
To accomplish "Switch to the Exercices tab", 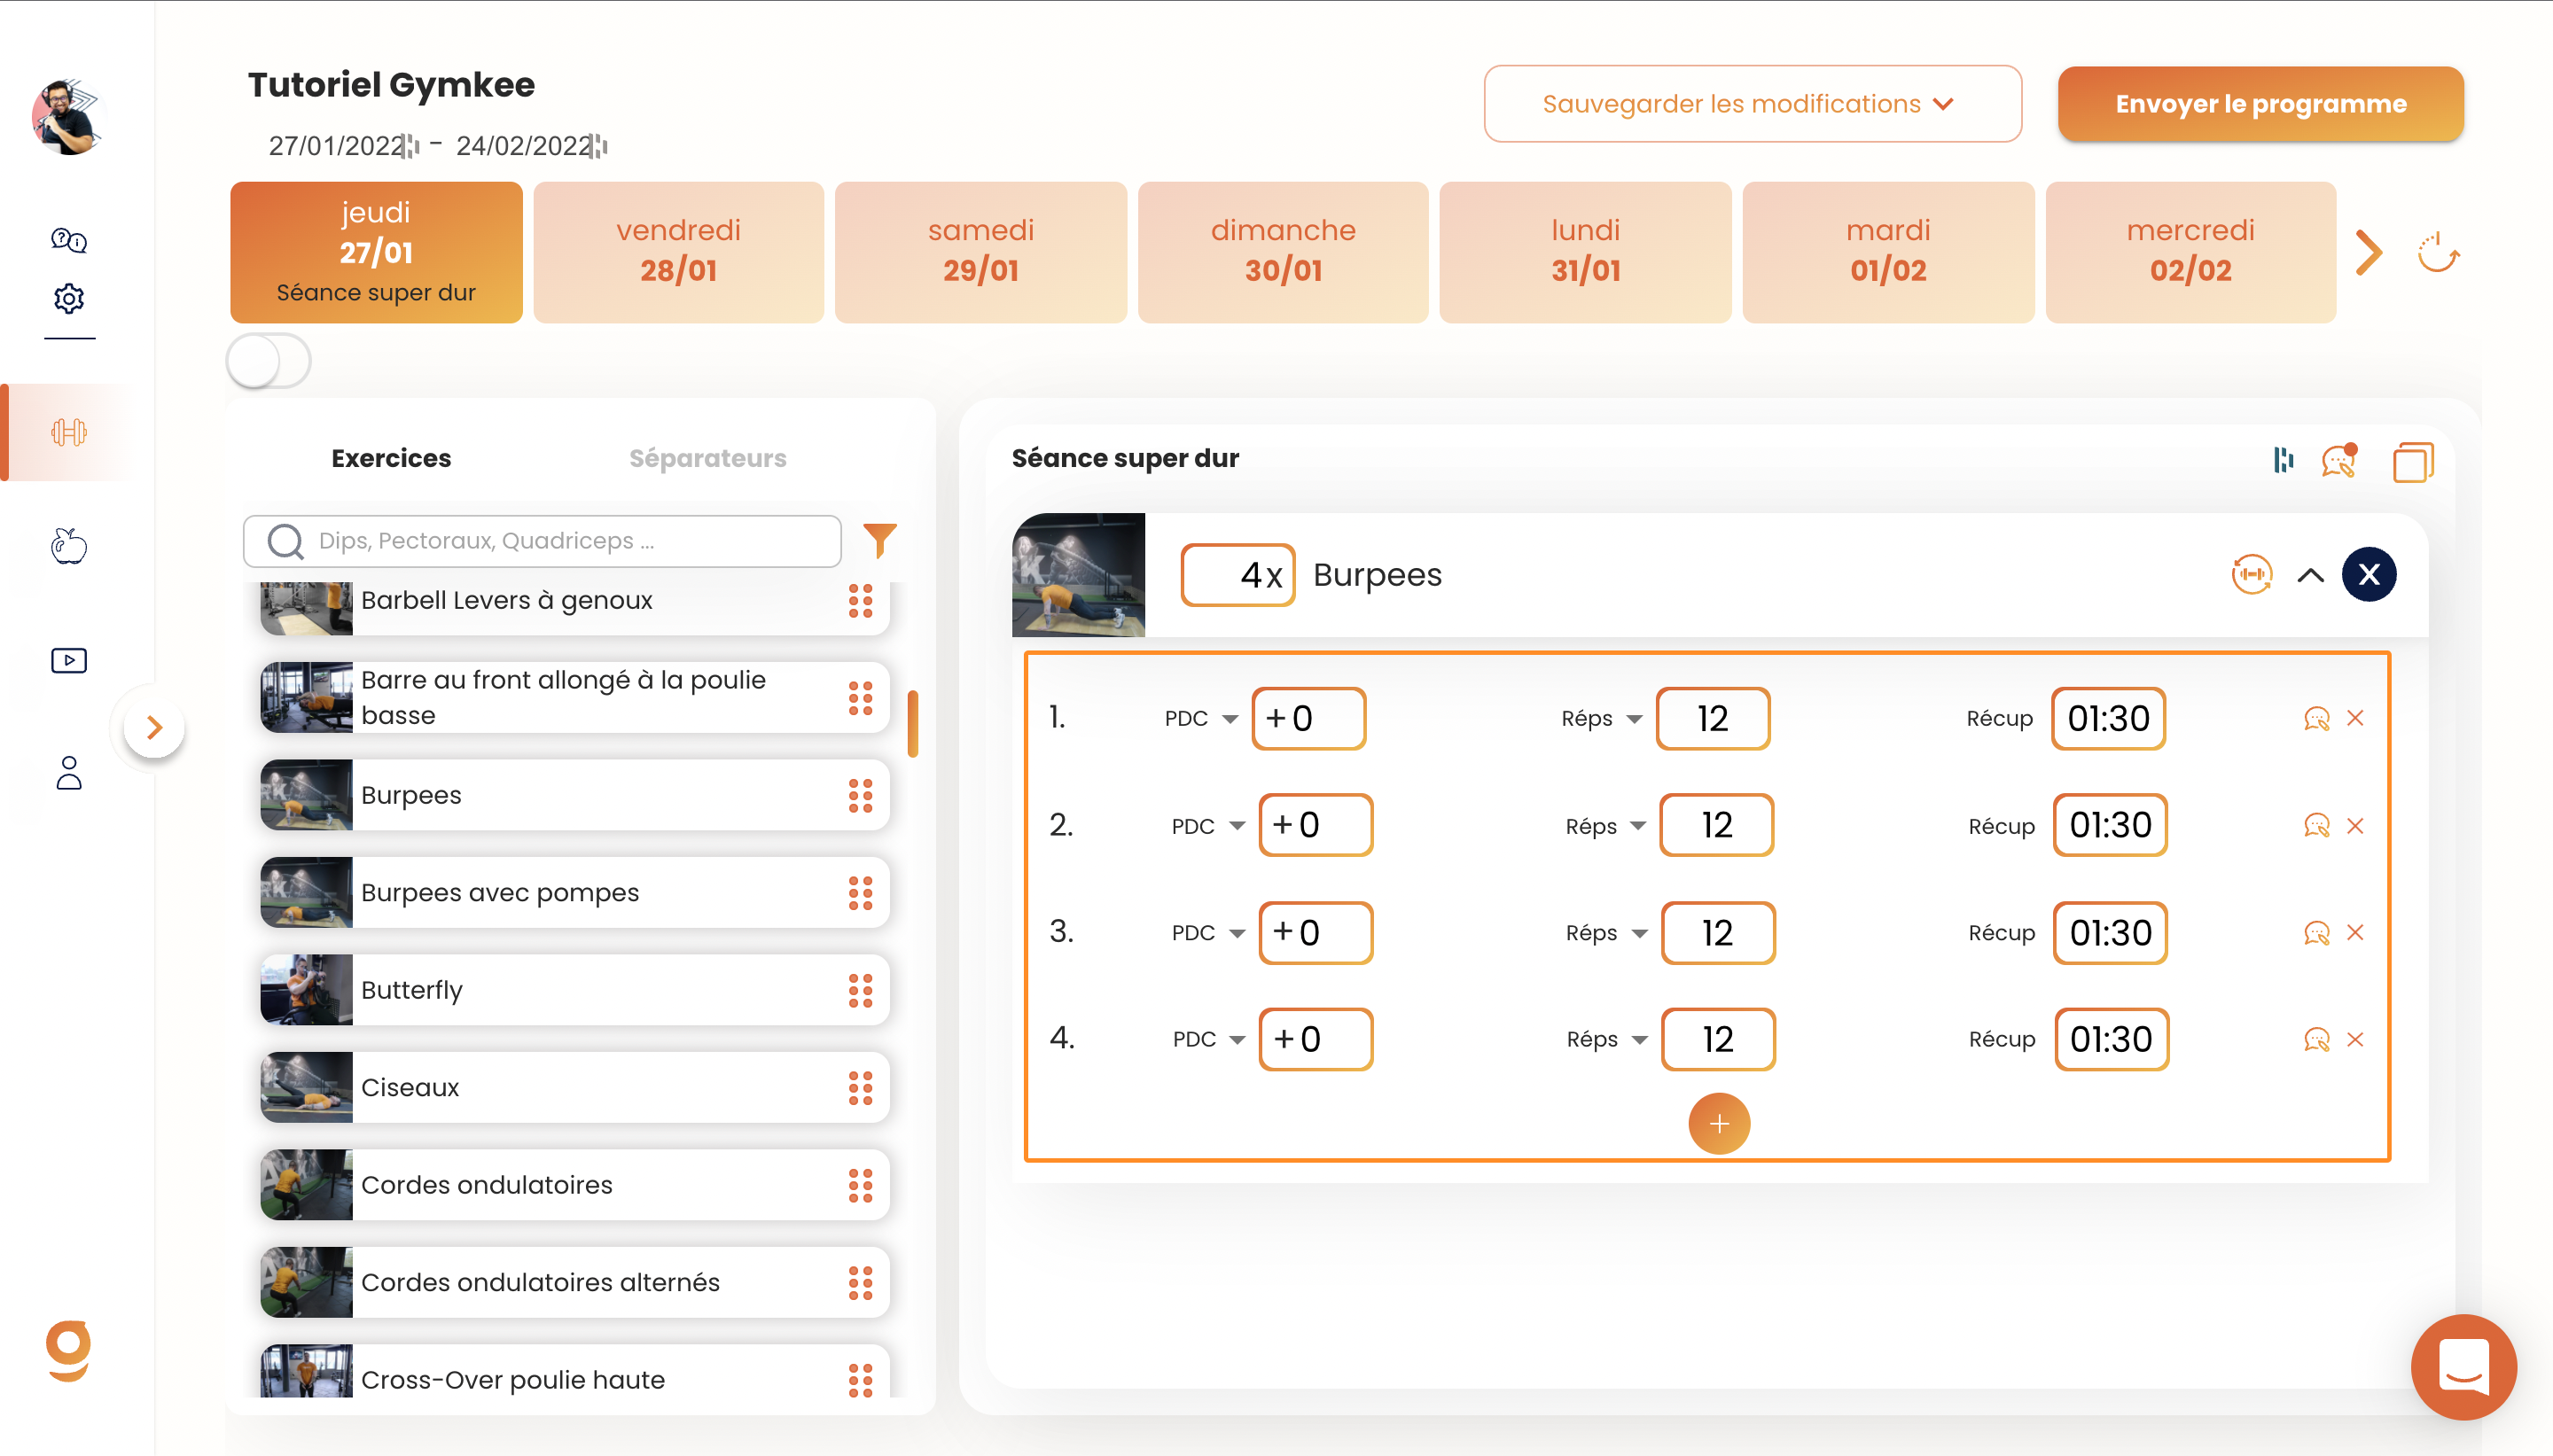I will click(391, 458).
